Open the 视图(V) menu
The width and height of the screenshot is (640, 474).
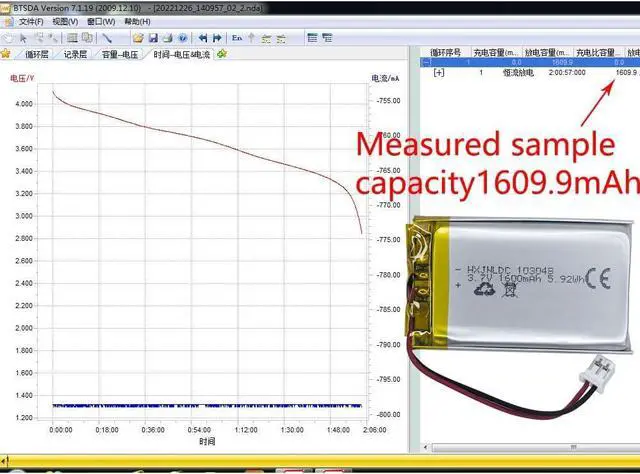[65, 21]
